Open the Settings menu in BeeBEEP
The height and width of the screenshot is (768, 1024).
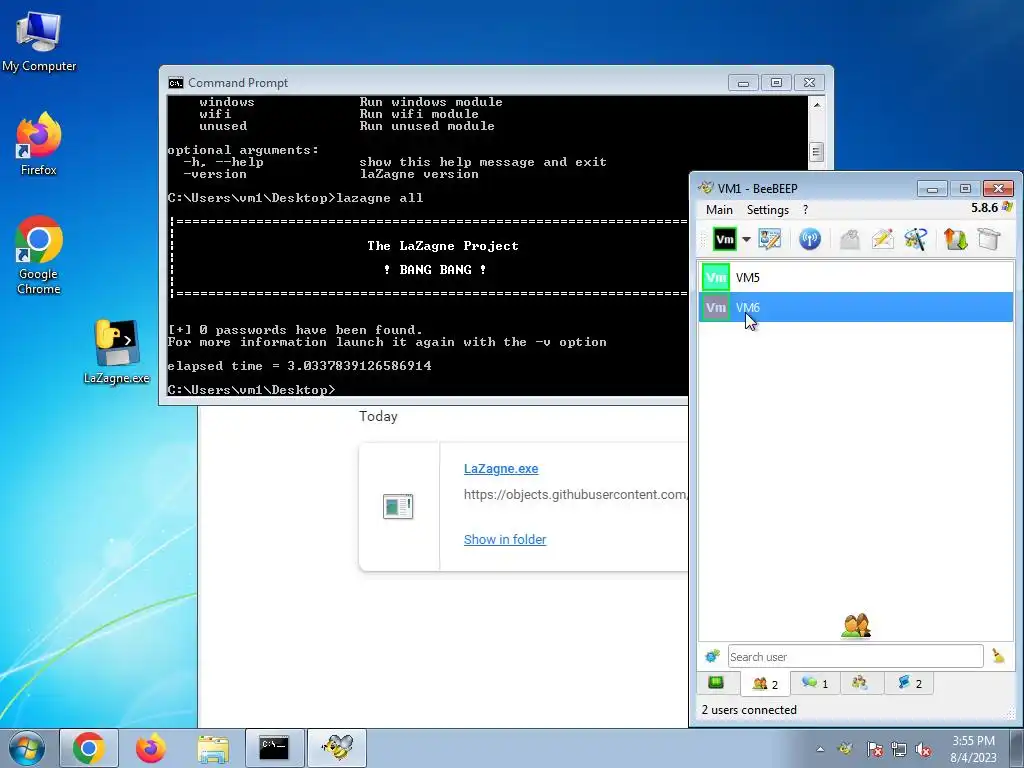point(768,210)
